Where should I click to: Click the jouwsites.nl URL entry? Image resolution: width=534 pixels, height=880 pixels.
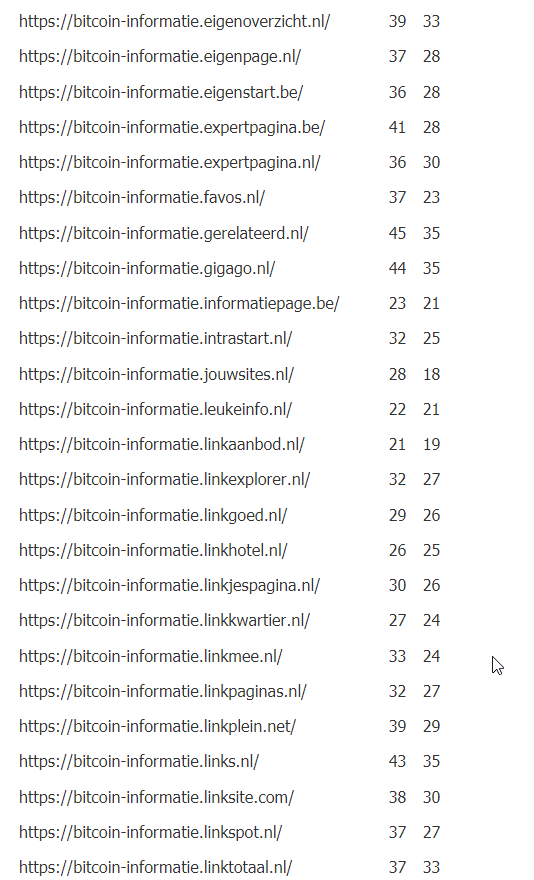click(157, 374)
